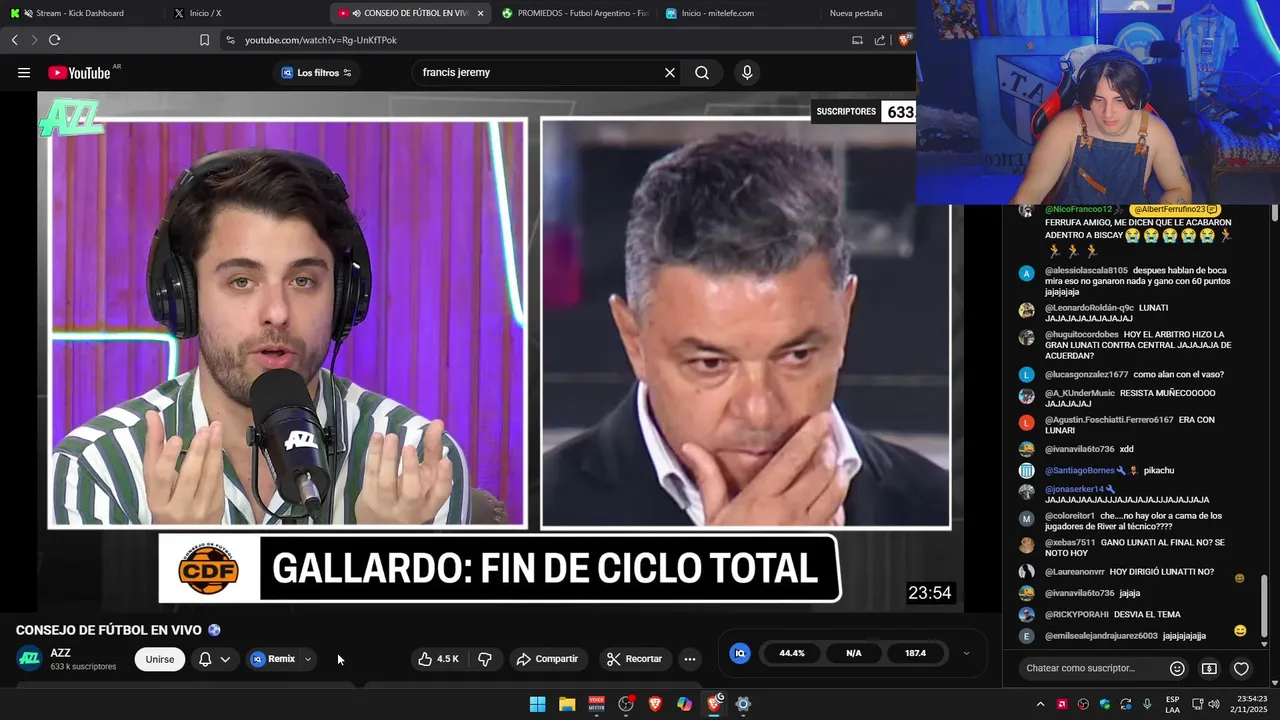Viewport: 1280px width, 720px height.
Task: Open the Copilot taskbar icon
Action: [684, 704]
